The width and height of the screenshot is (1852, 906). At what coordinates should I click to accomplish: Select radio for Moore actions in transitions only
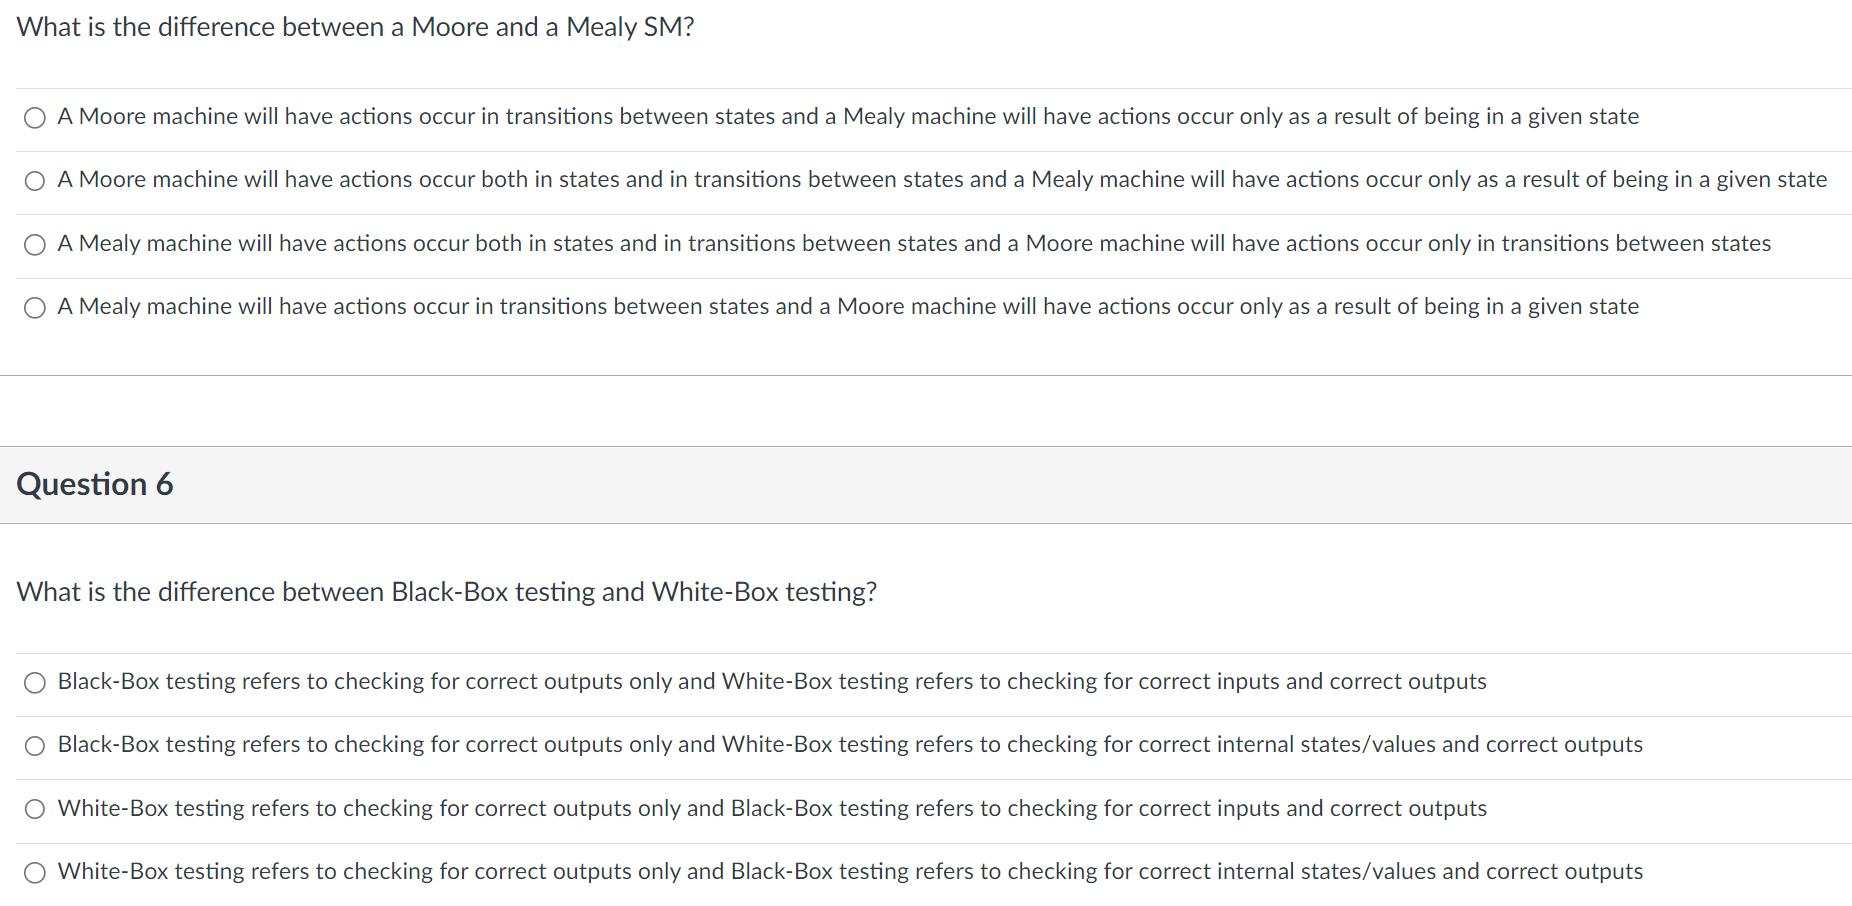click(35, 118)
